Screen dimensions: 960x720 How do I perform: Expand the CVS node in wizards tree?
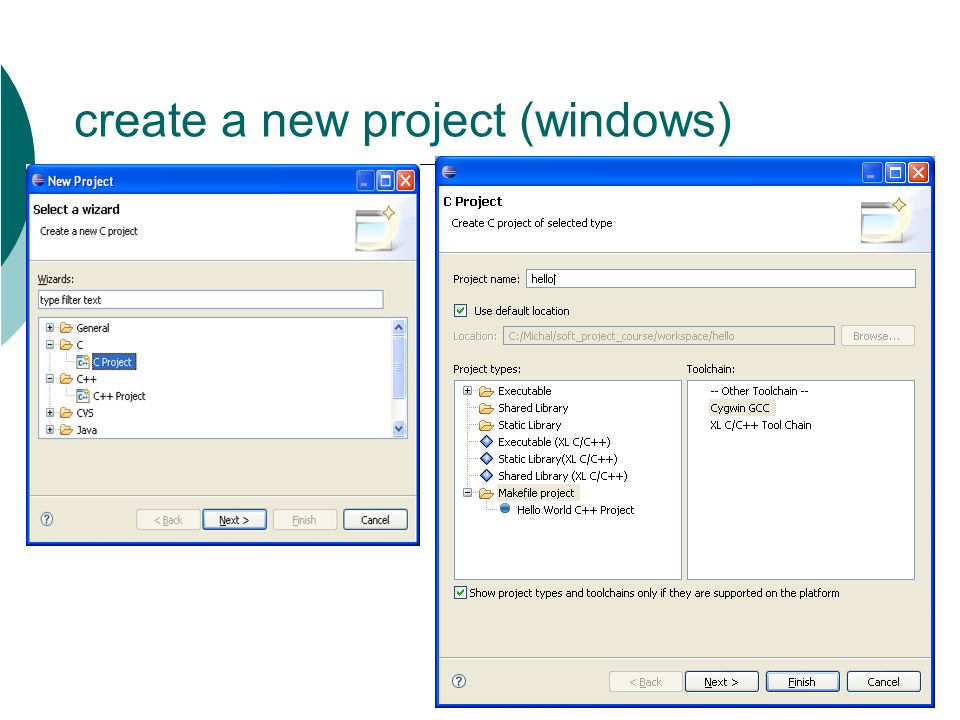(50, 413)
